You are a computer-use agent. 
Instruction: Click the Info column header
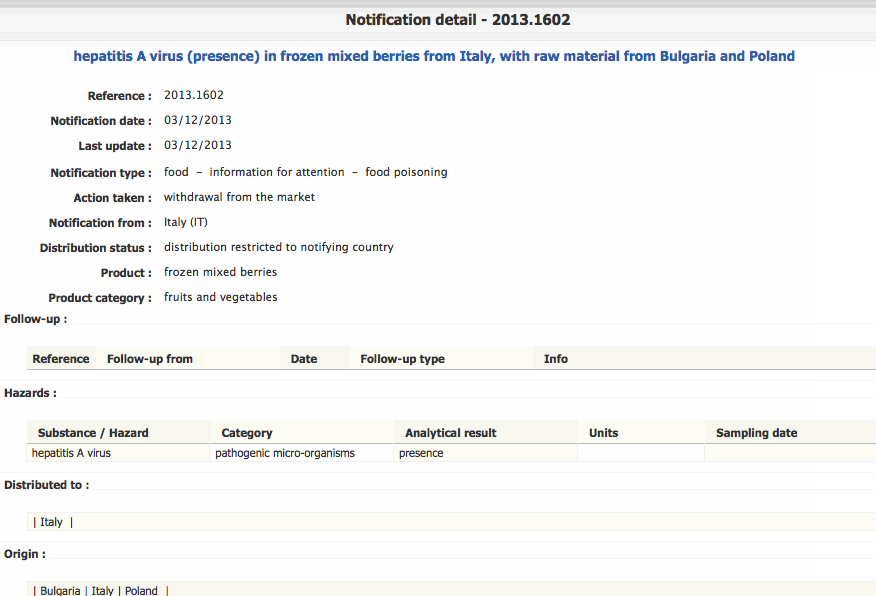556,359
